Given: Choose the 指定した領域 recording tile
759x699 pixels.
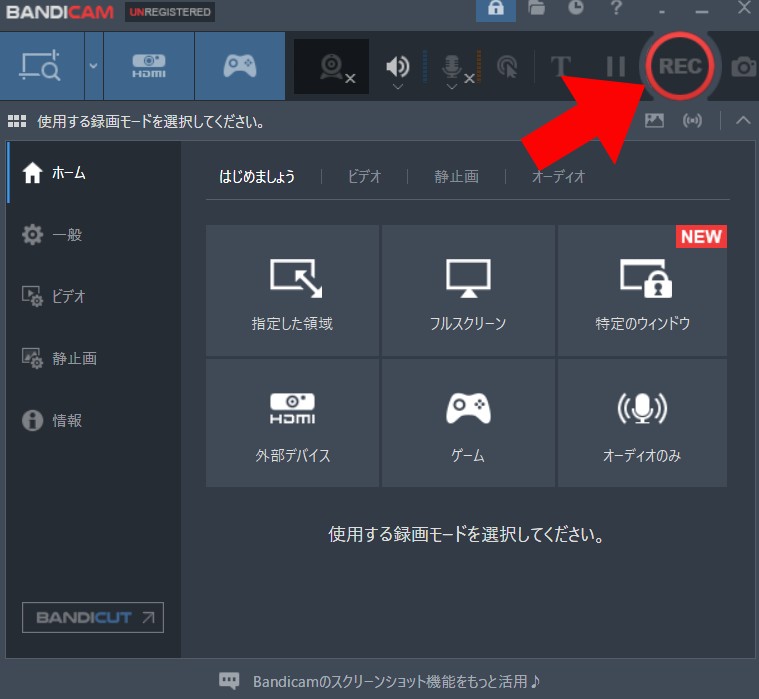Looking at the screenshot, I should click(x=292, y=290).
